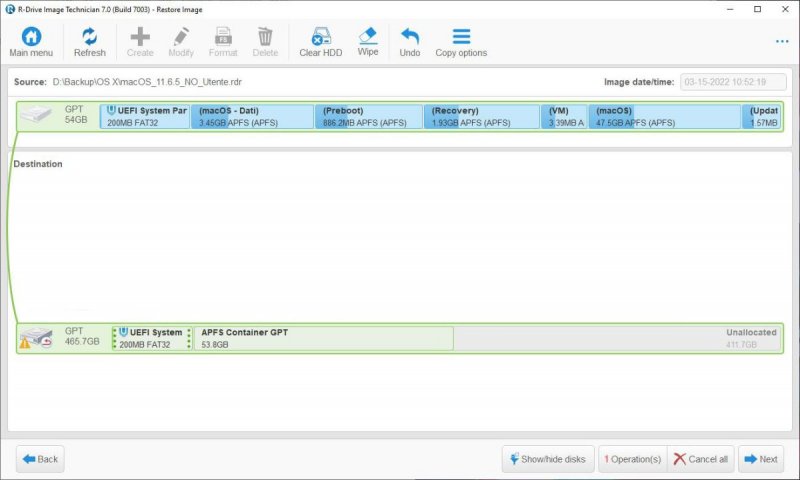The width and height of the screenshot is (800, 480).
Task: View 1 Operation(s) pending list
Action: pyautogui.click(x=633, y=459)
